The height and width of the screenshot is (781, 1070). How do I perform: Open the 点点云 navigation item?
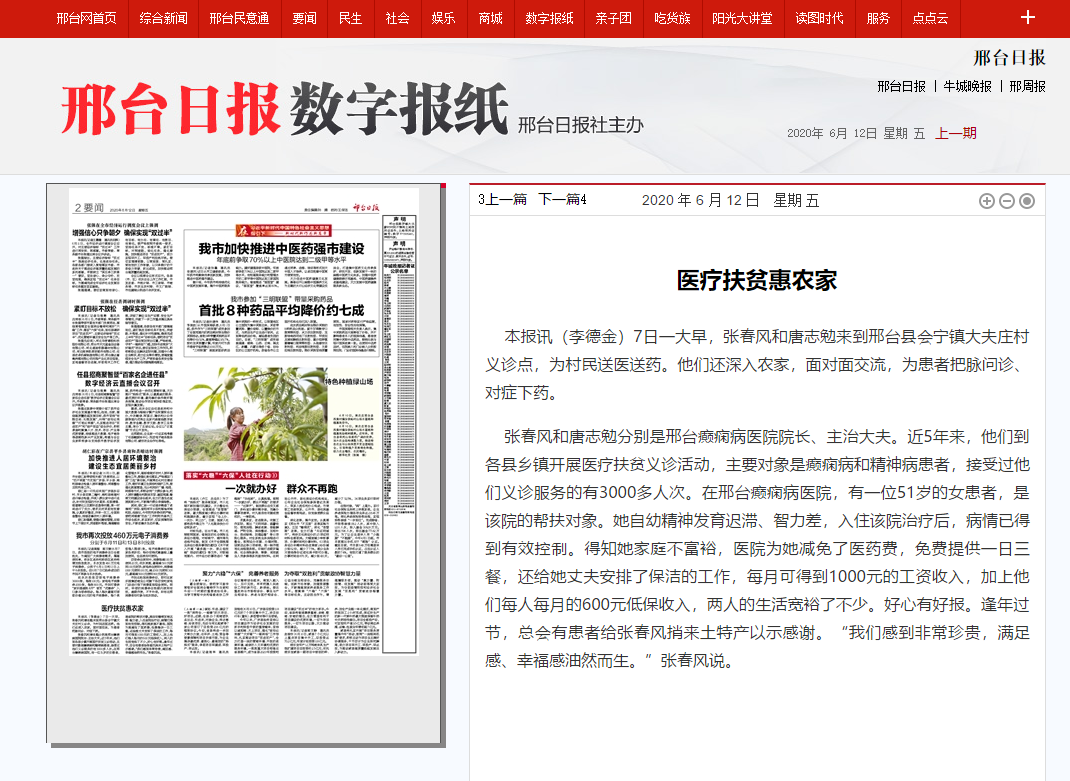931,18
